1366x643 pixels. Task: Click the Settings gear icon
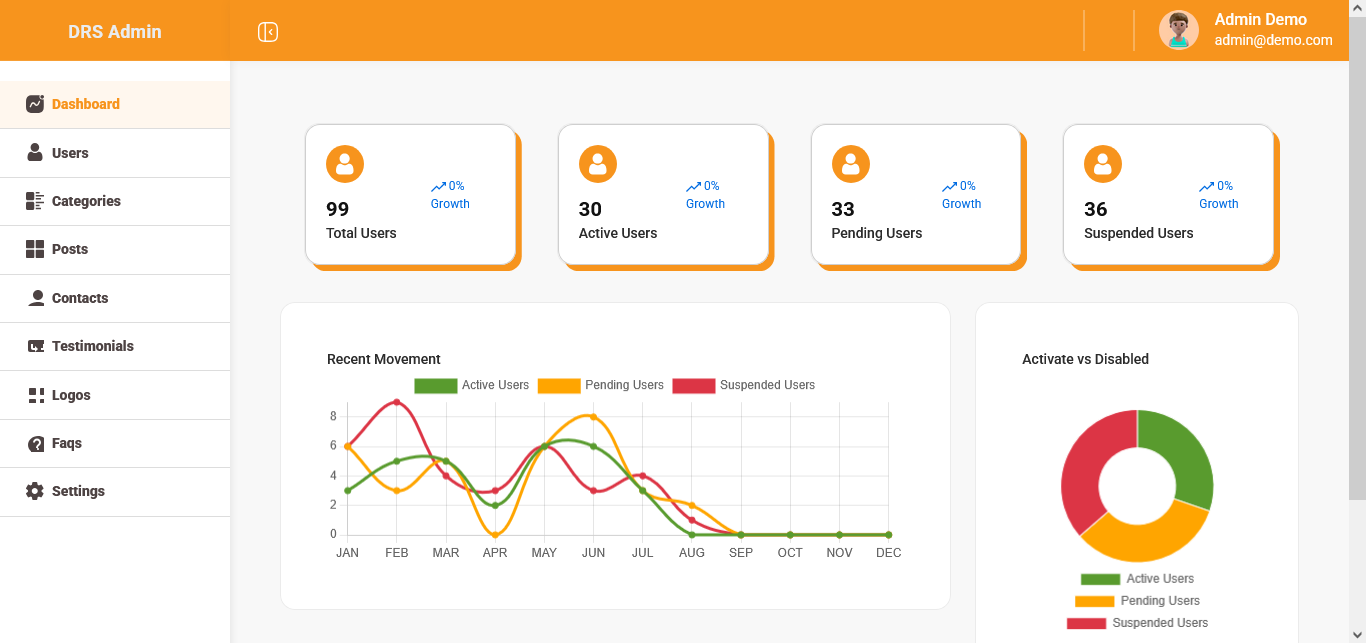click(x=35, y=491)
